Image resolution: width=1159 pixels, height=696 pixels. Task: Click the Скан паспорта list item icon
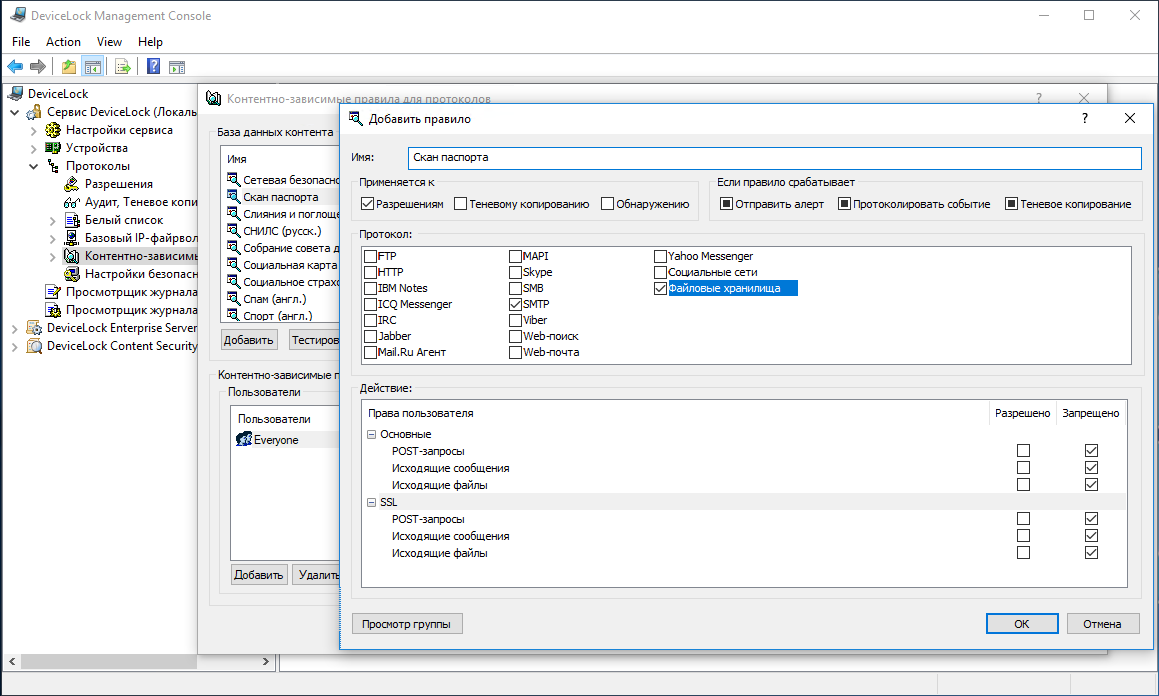(234, 197)
